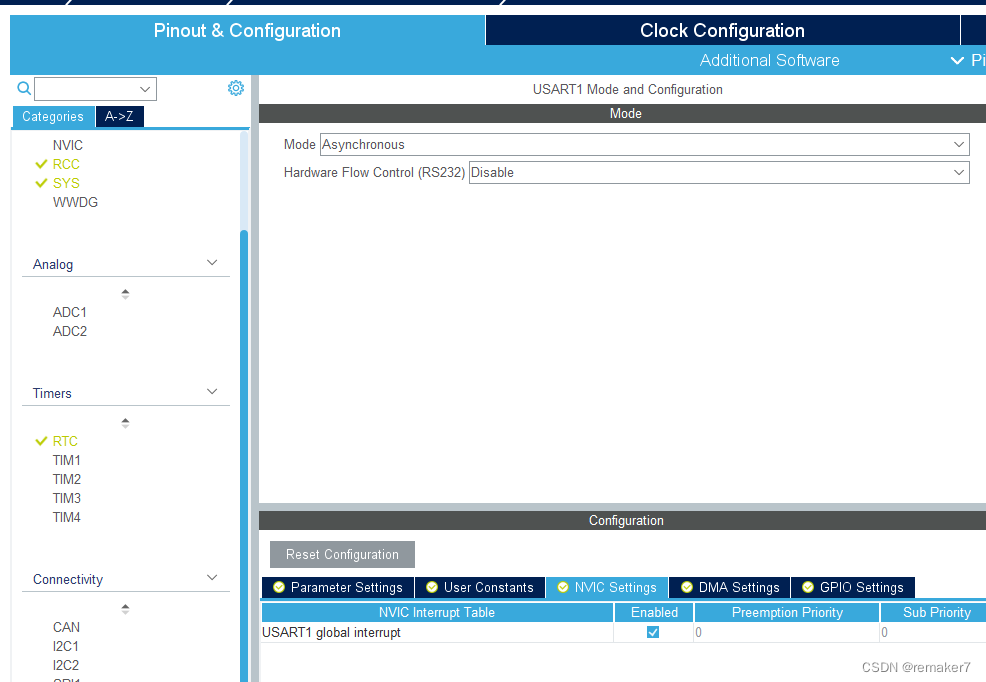Click NVIC Interrupt Table column header
This screenshot has width=986, height=682.
437,612
